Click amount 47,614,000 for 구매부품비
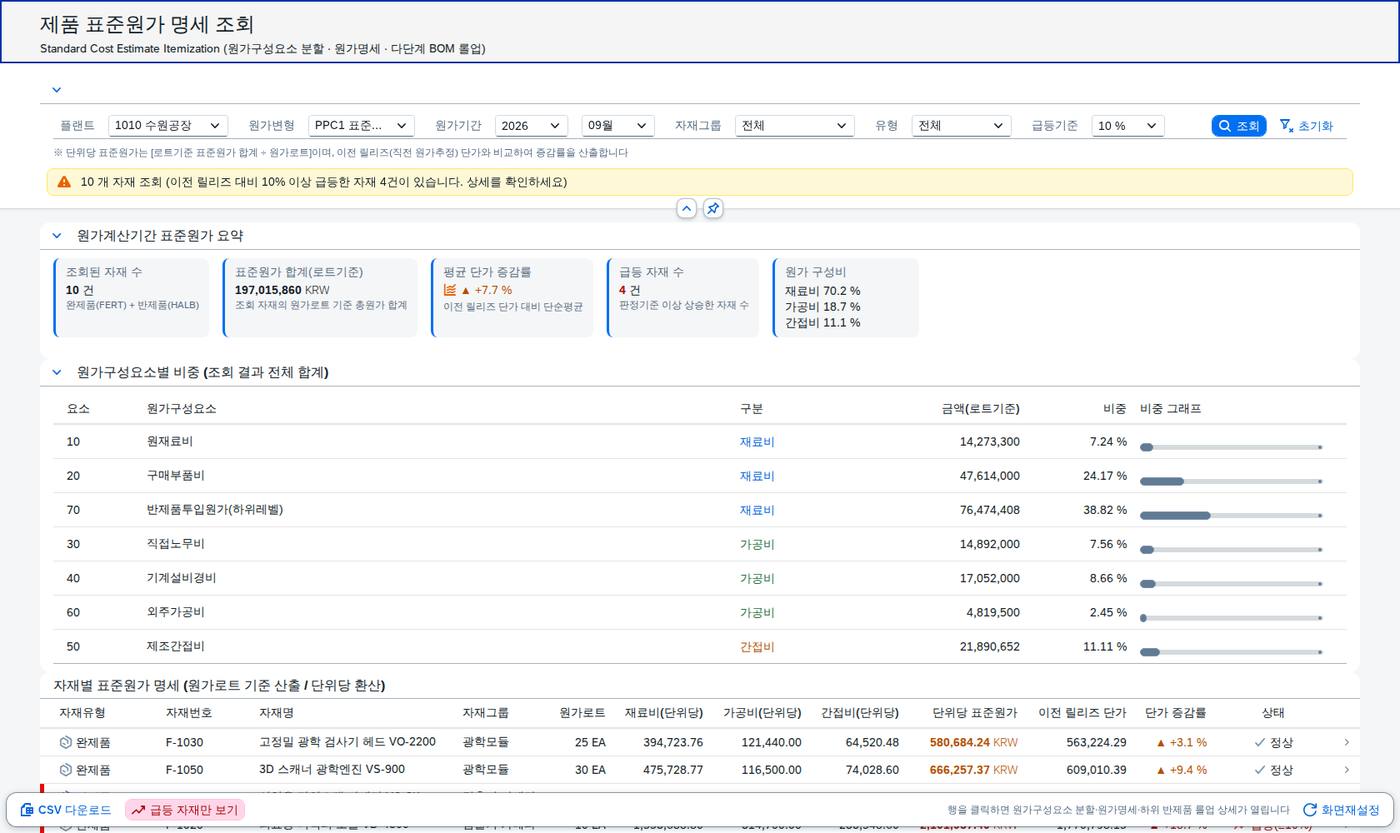 (989, 476)
